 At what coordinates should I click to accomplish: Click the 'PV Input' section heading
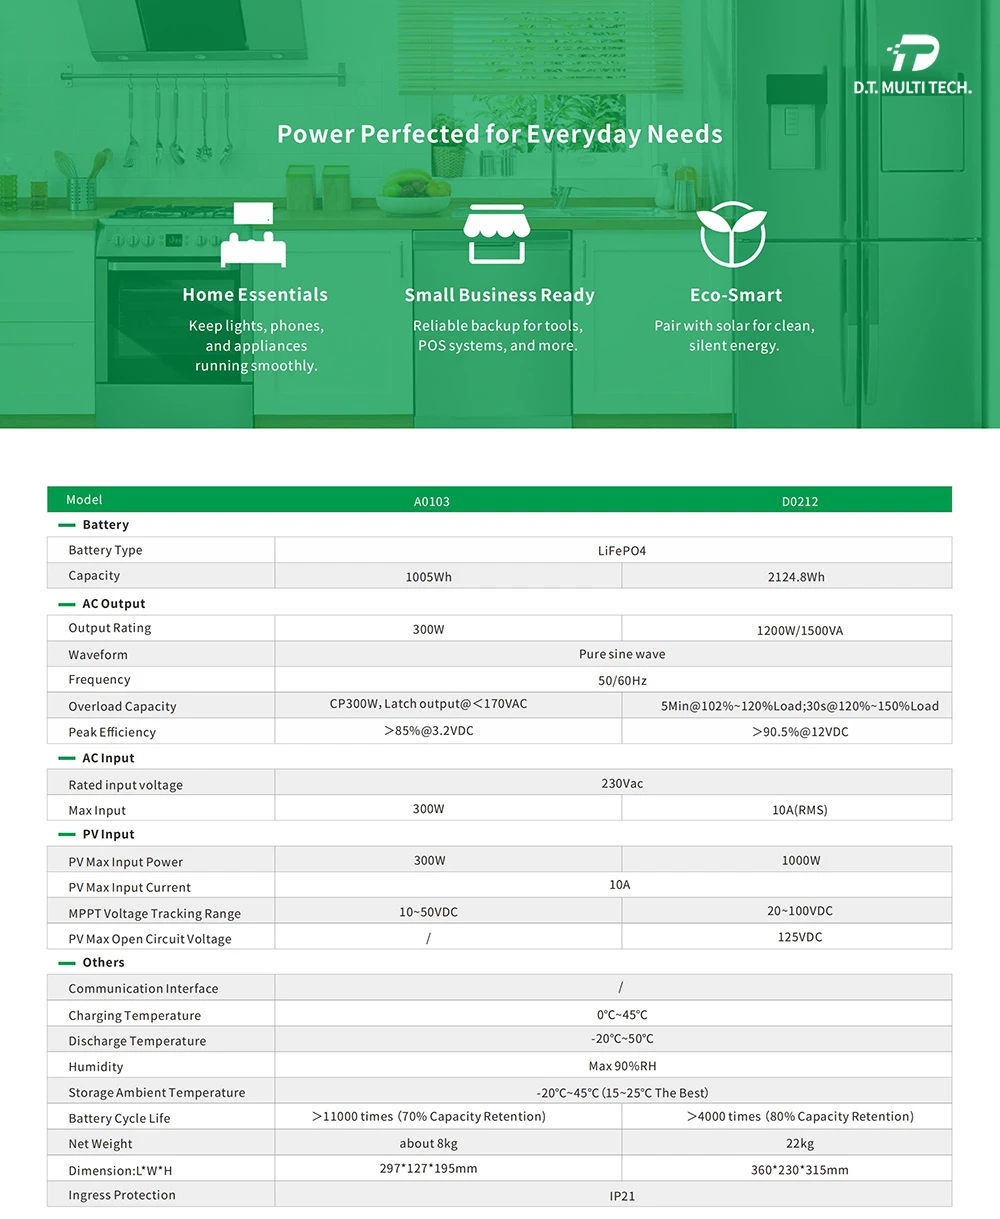pyautogui.click(x=108, y=835)
